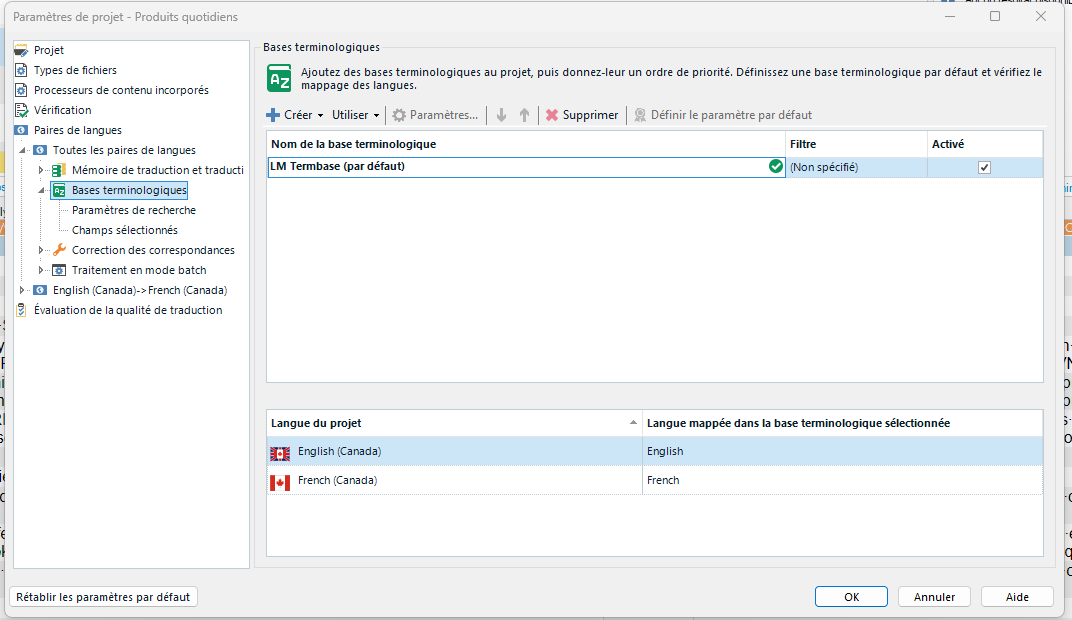
Task: Expand English (Canada)->French (Canada) in the tree
Action: click(21, 290)
